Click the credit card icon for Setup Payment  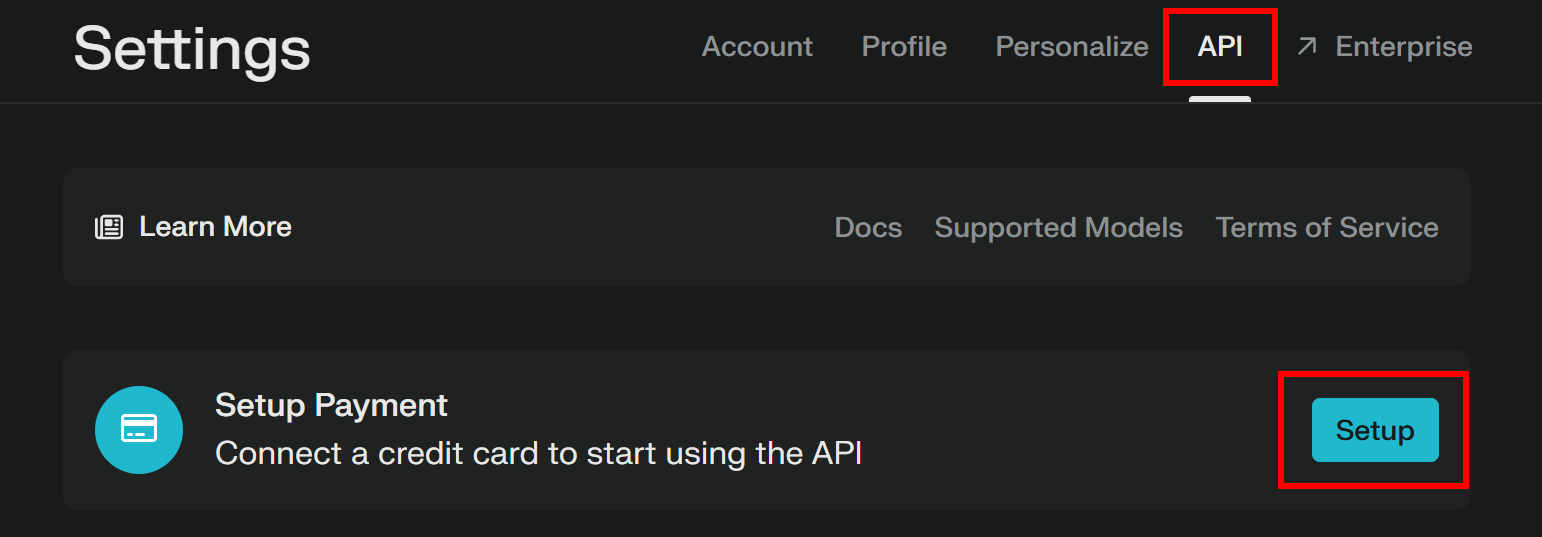pyautogui.click(x=139, y=430)
